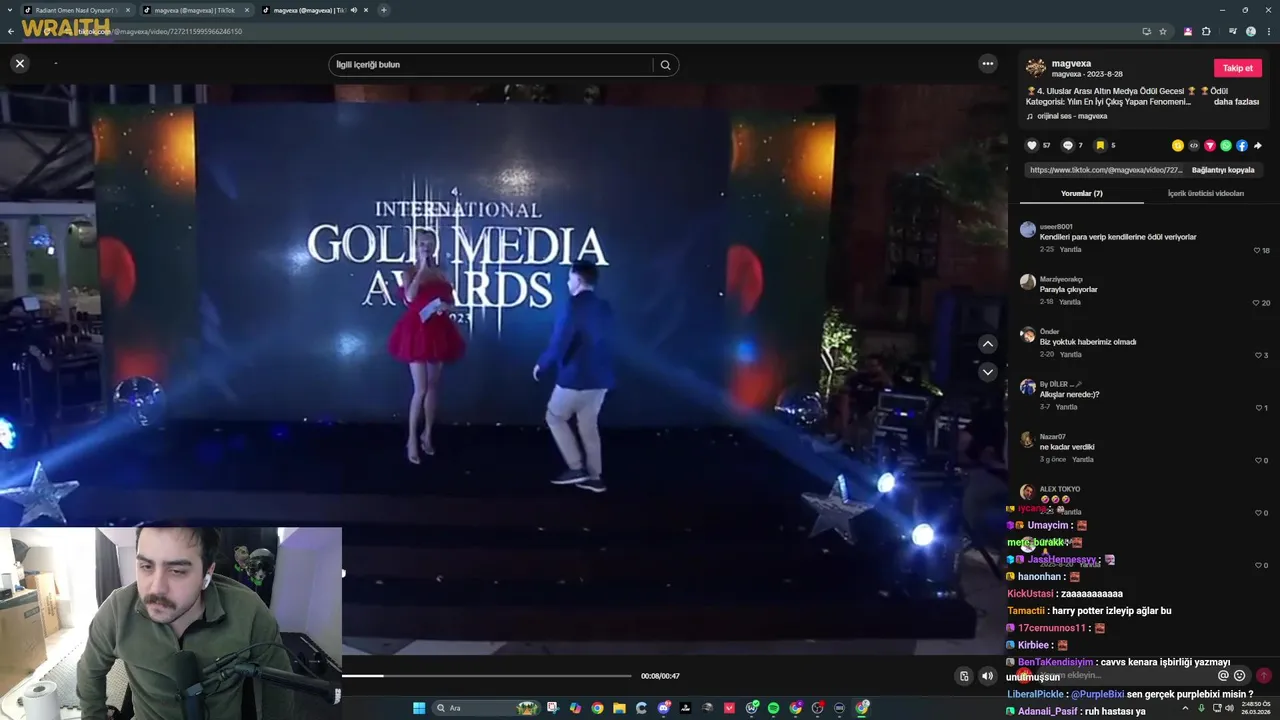The height and width of the screenshot is (720, 1280).
Task: Open magvexa profile avatar
Action: [1036, 67]
